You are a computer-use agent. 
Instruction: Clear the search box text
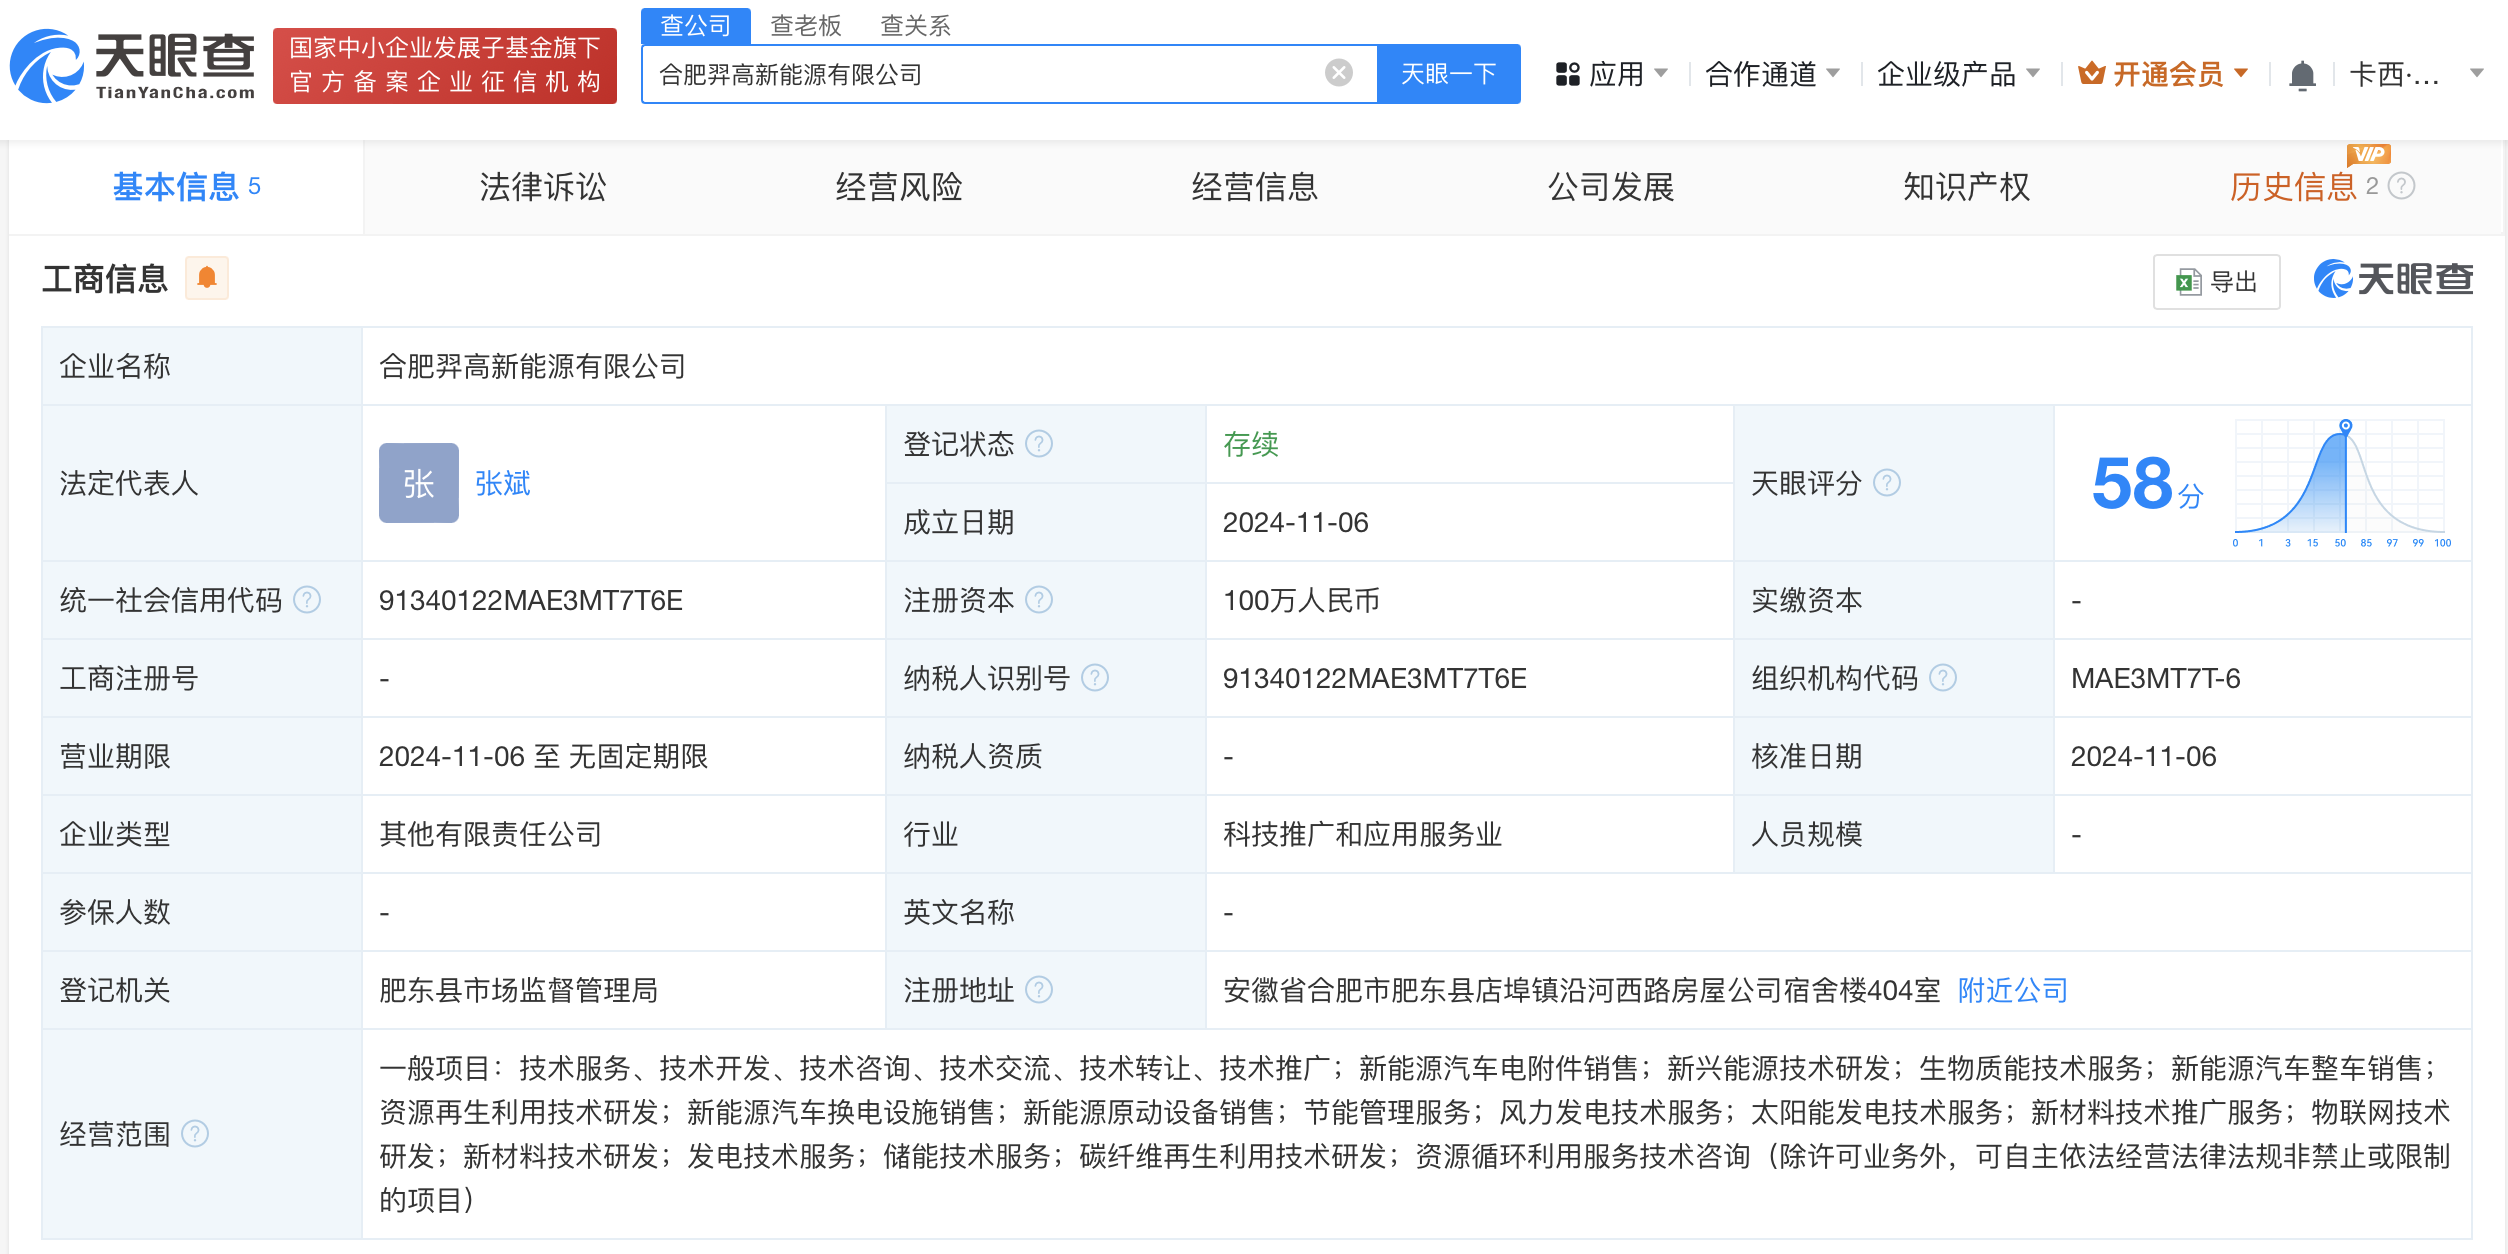[1338, 73]
